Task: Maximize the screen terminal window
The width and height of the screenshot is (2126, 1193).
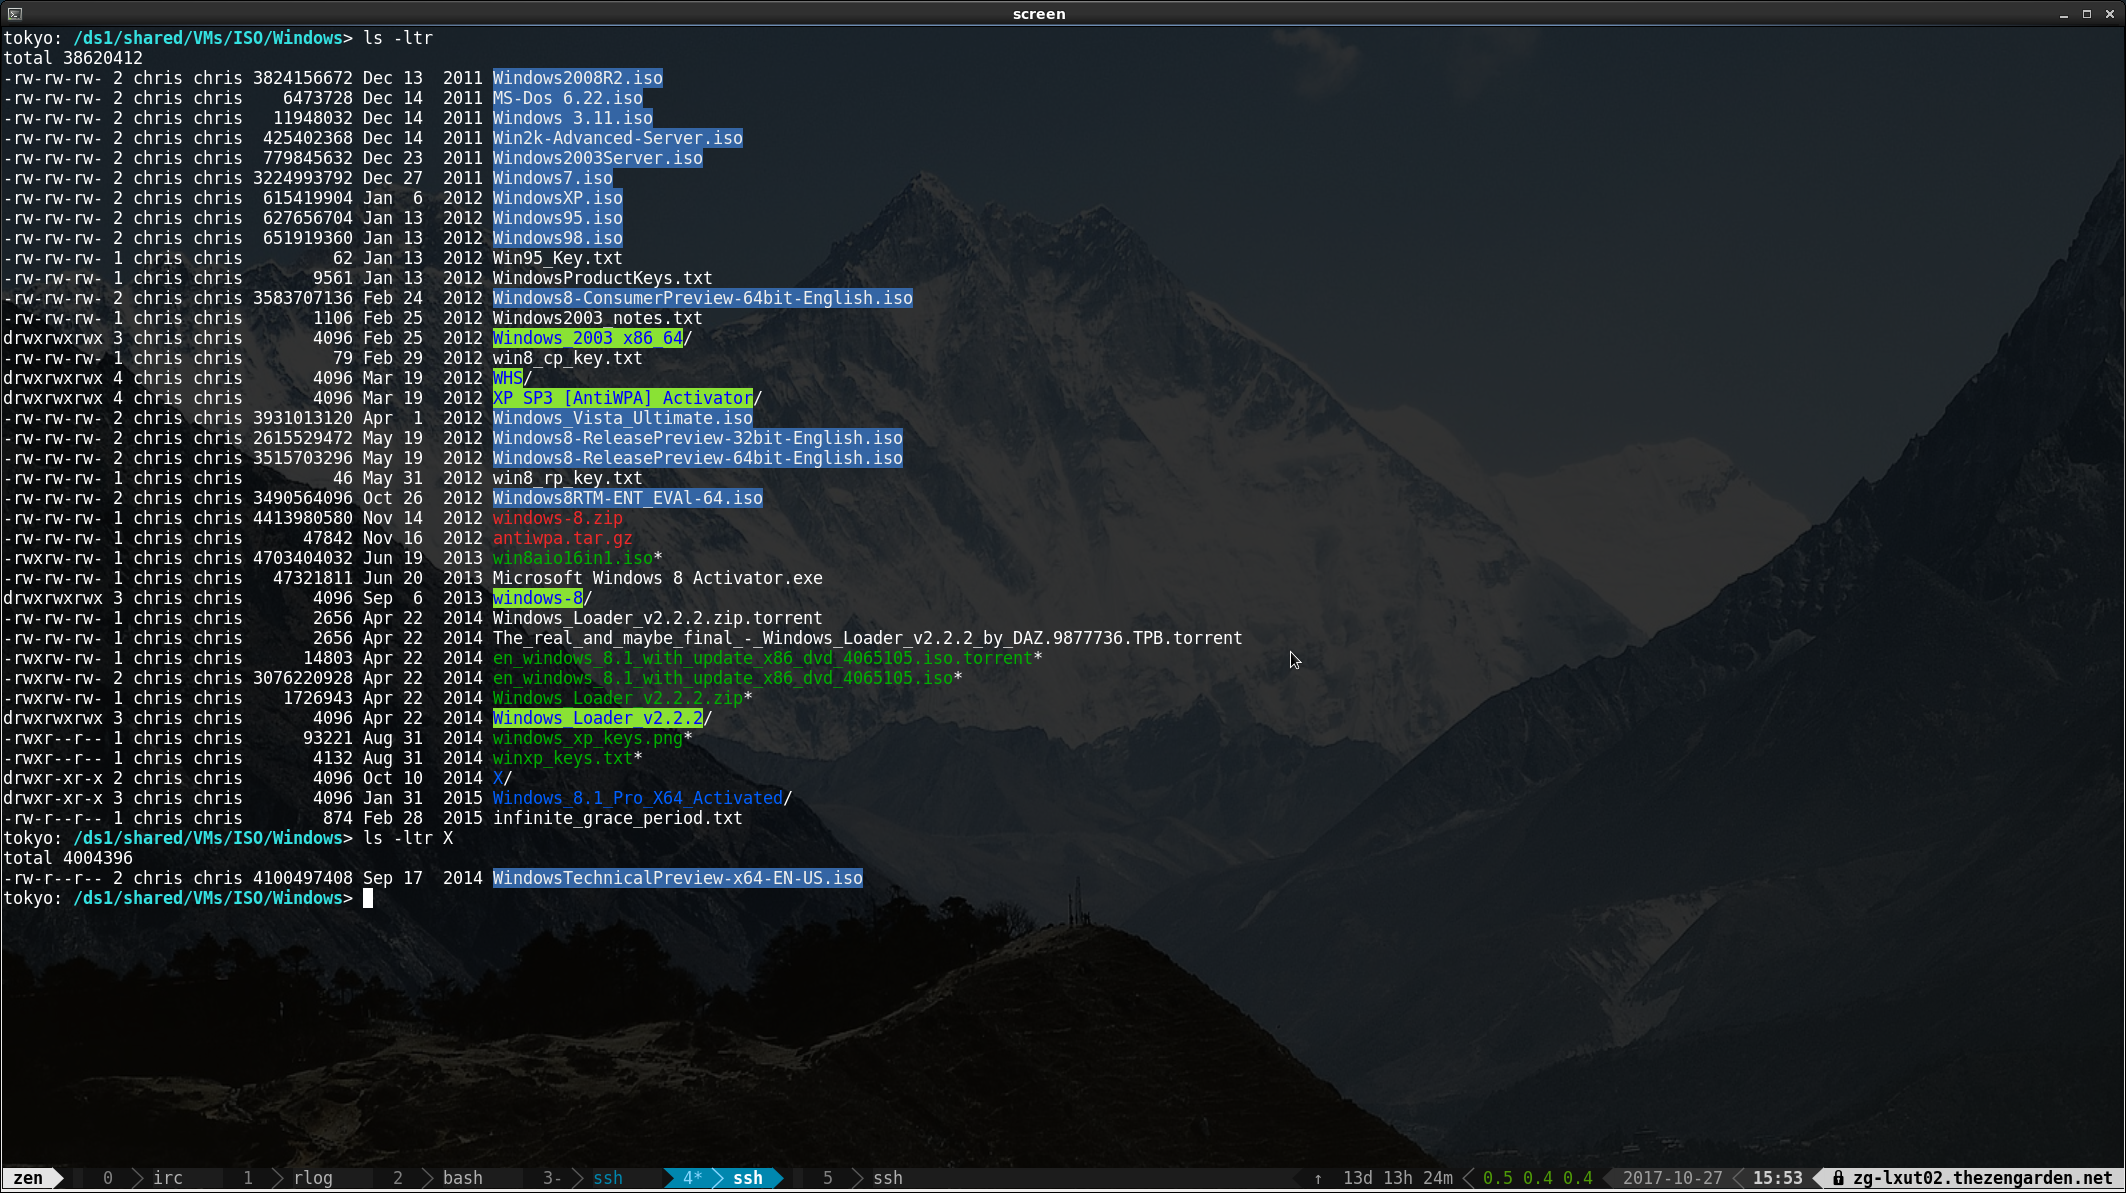Action: 2087,13
